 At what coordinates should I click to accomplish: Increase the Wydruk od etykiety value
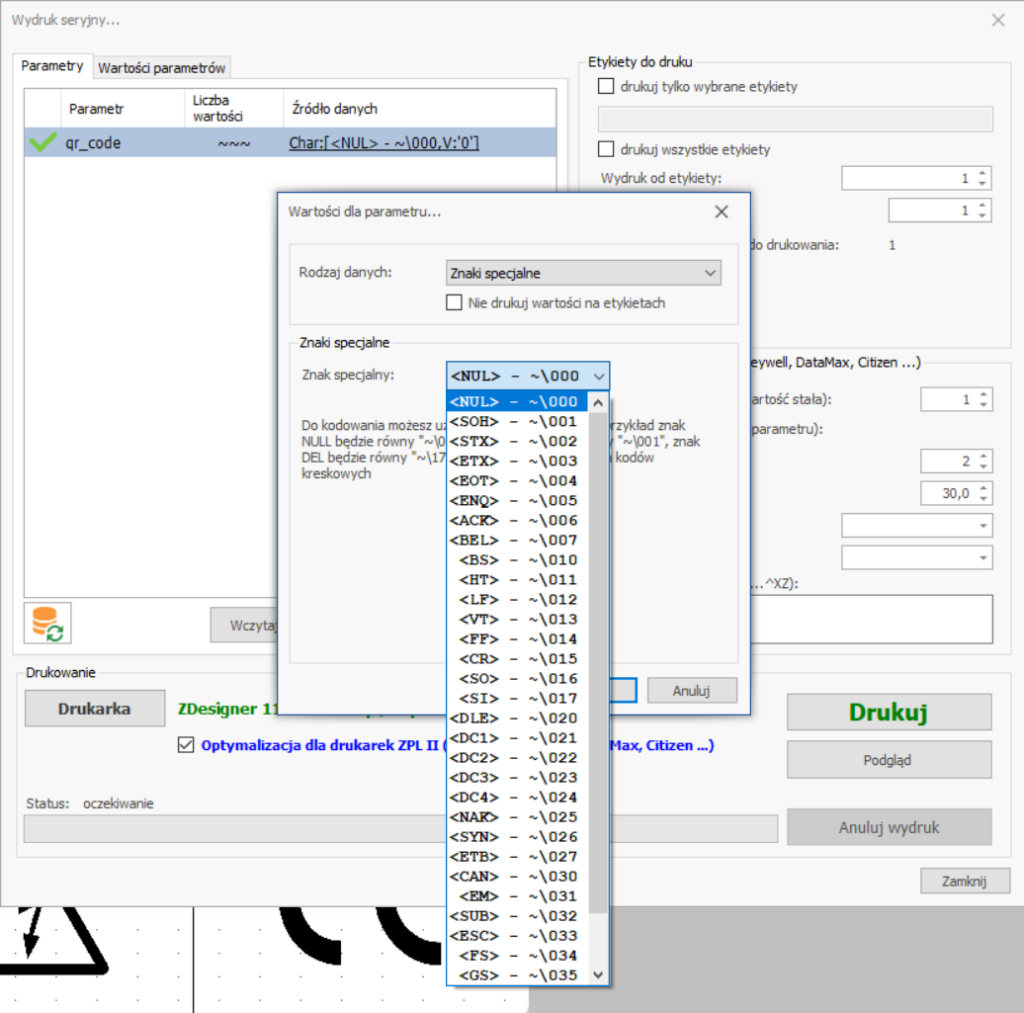[982, 173]
